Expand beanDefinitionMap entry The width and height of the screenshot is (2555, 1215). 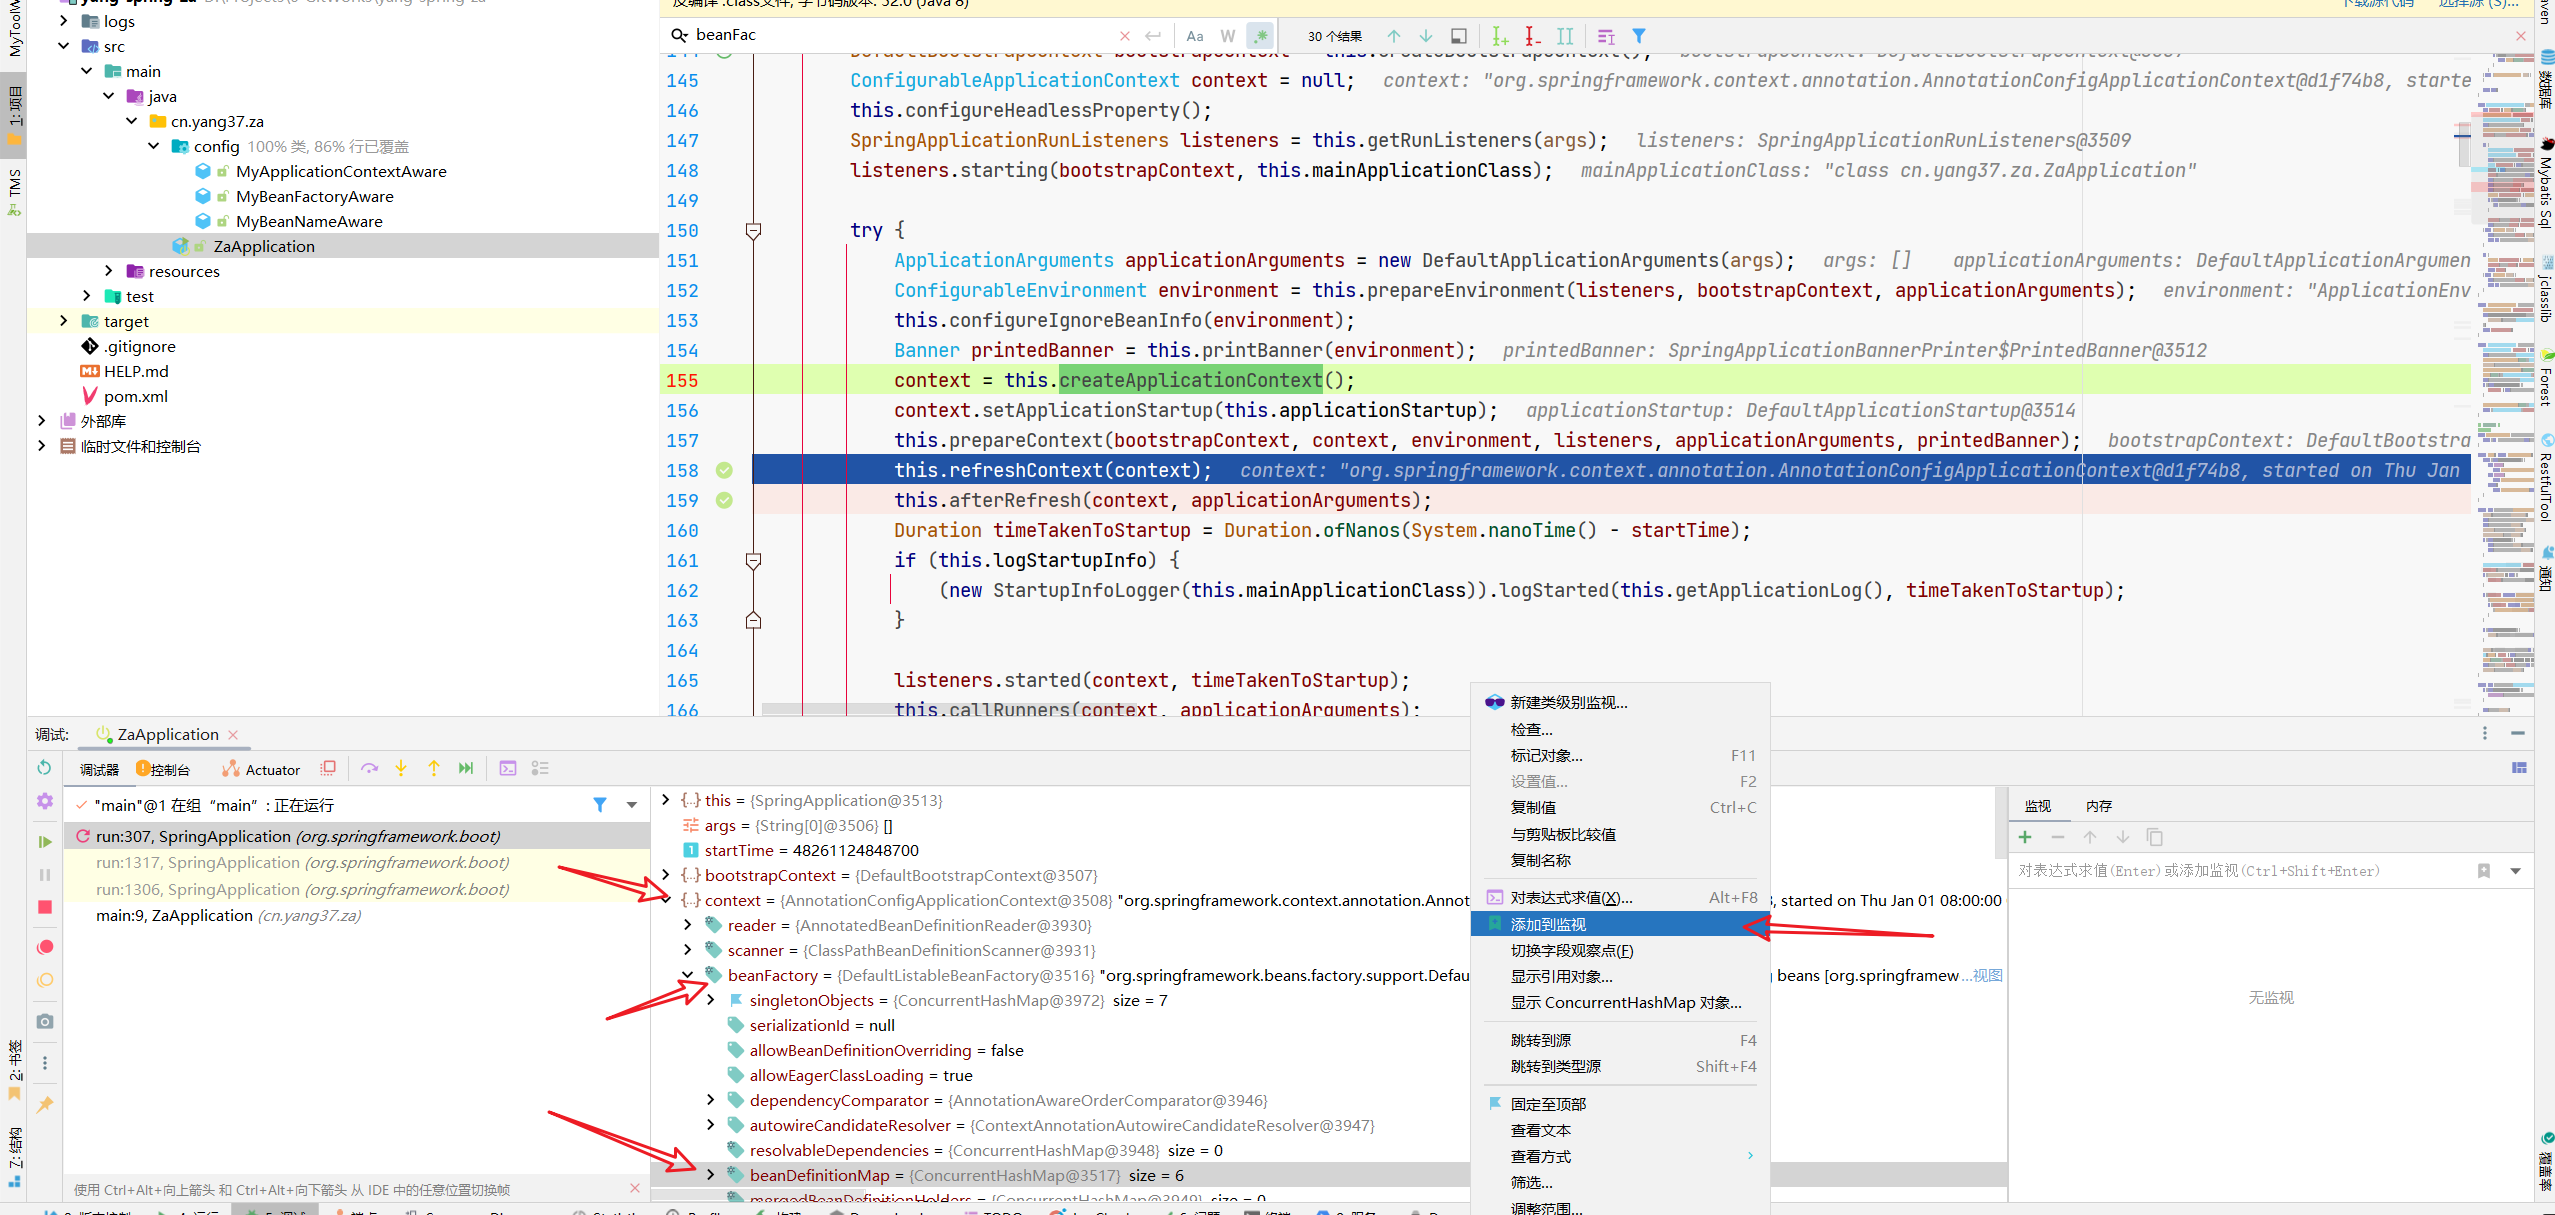click(710, 1175)
